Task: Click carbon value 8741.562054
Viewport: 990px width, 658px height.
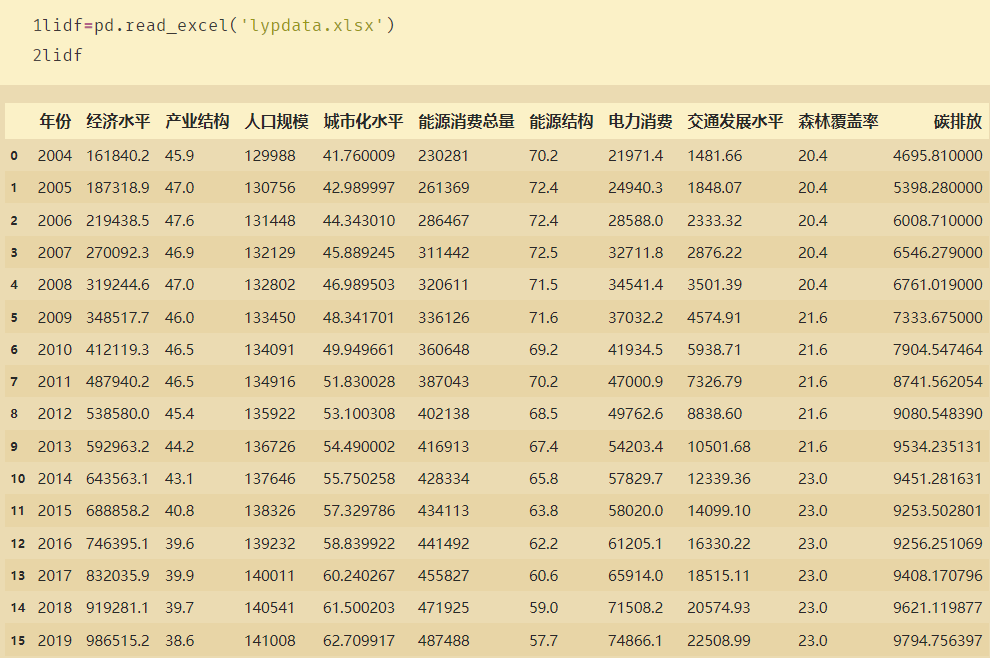Action: tap(938, 382)
